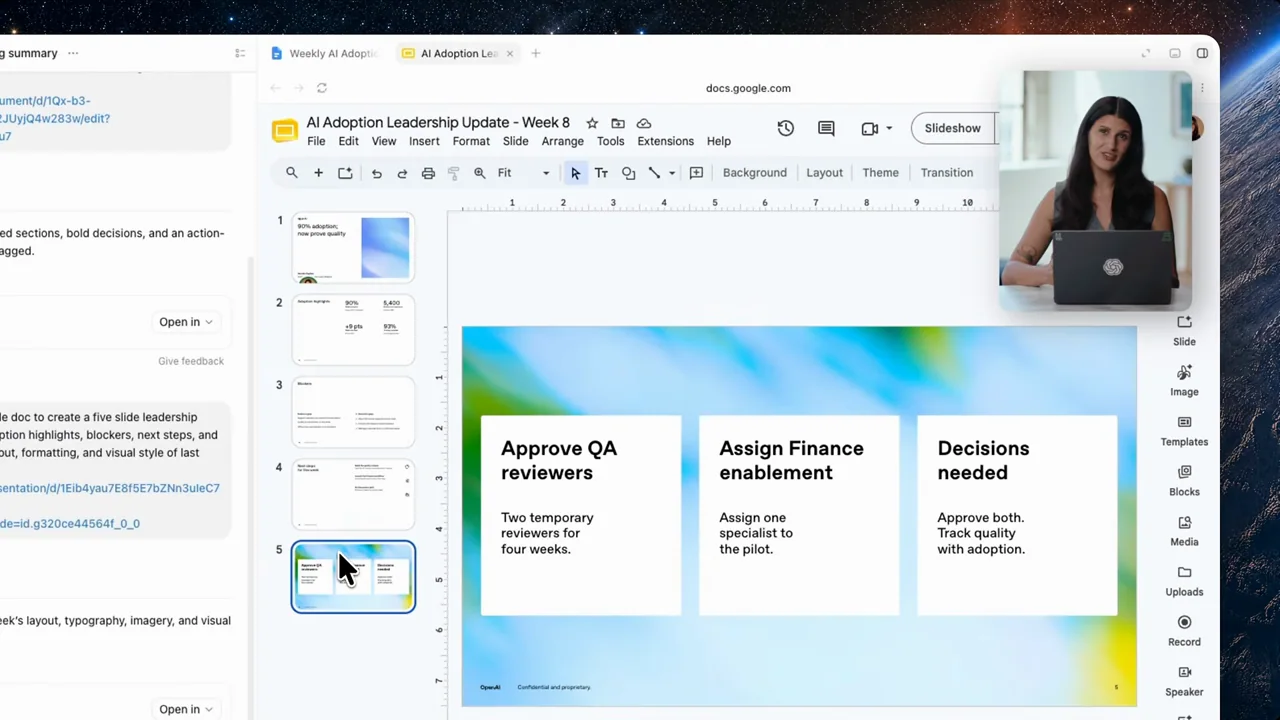Click the Google Slides home logo
This screenshot has height=720, width=1280.
285,131
